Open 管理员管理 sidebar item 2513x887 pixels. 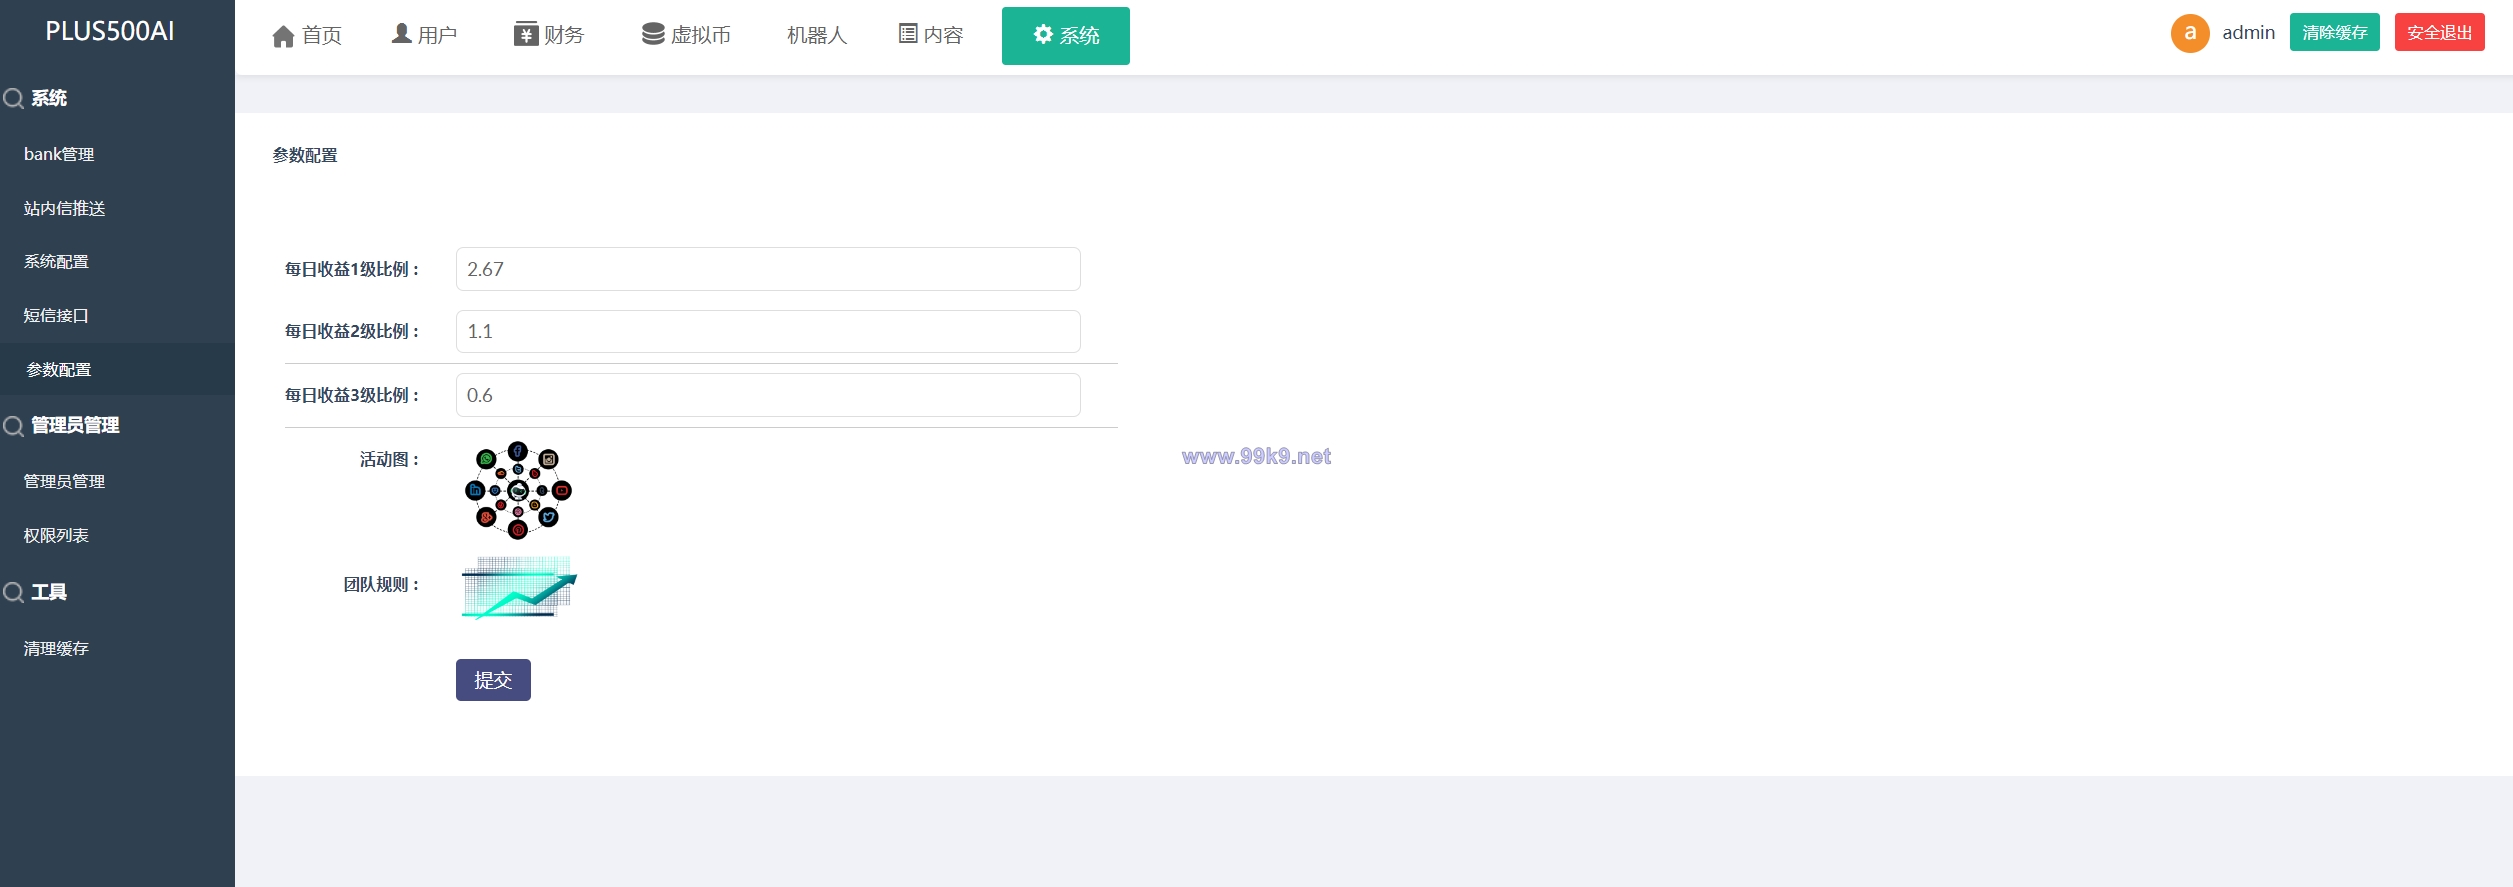(65, 482)
